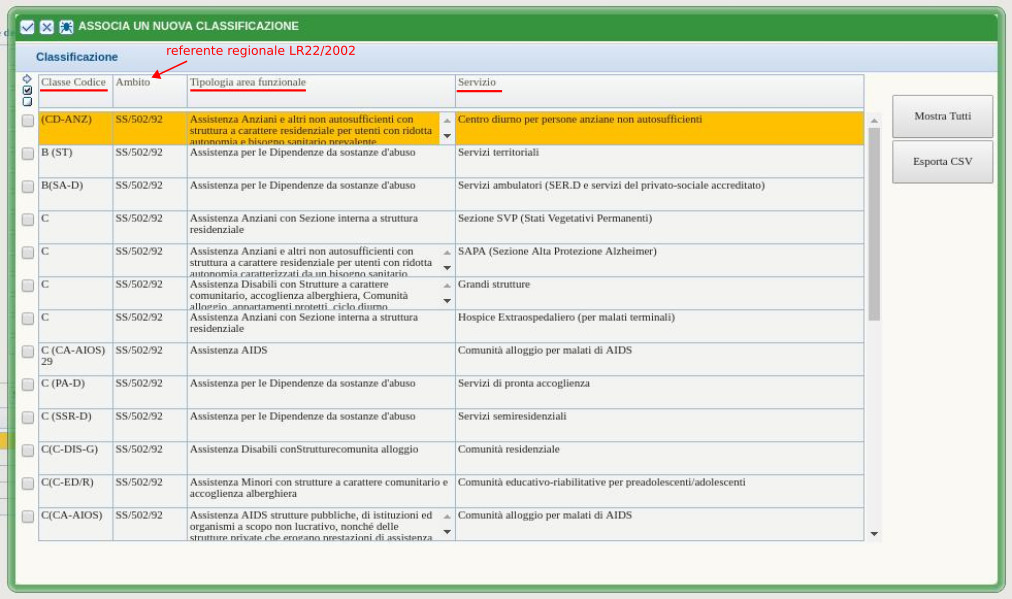This screenshot has width=1012, height=599.
Task: Click the diamond icon above the row checkboxes
Action: (x=27, y=79)
